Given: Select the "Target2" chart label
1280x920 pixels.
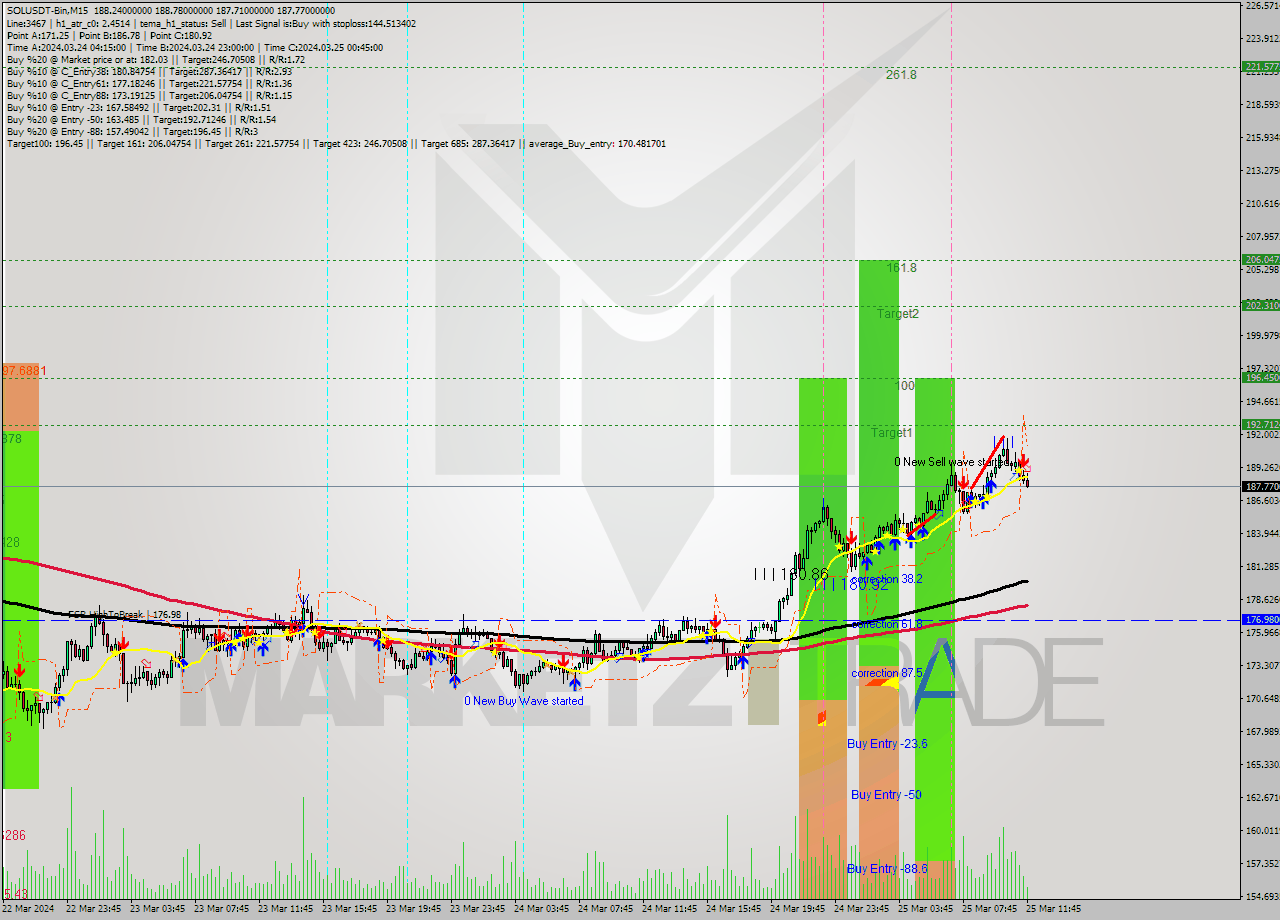Looking at the screenshot, I should click(898, 314).
